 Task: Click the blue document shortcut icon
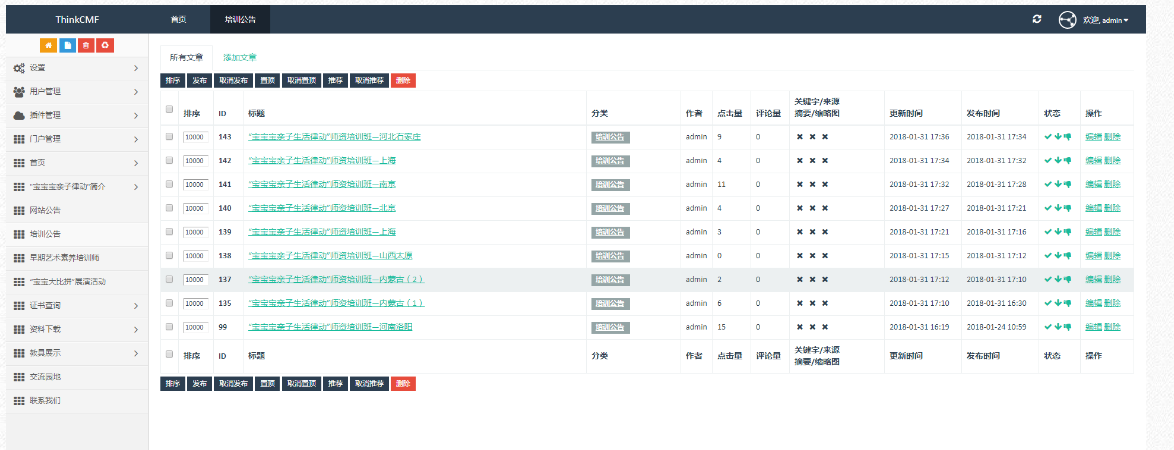coord(67,45)
